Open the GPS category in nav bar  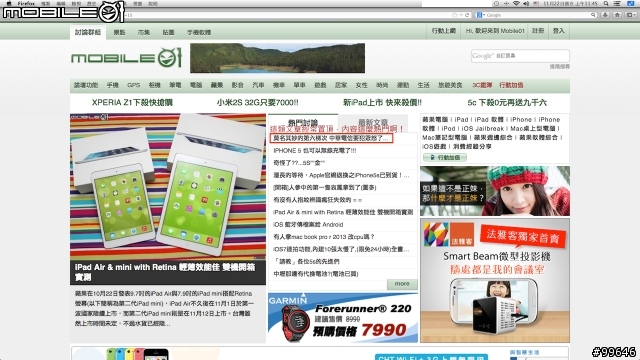pyautogui.click(x=133, y=85)
